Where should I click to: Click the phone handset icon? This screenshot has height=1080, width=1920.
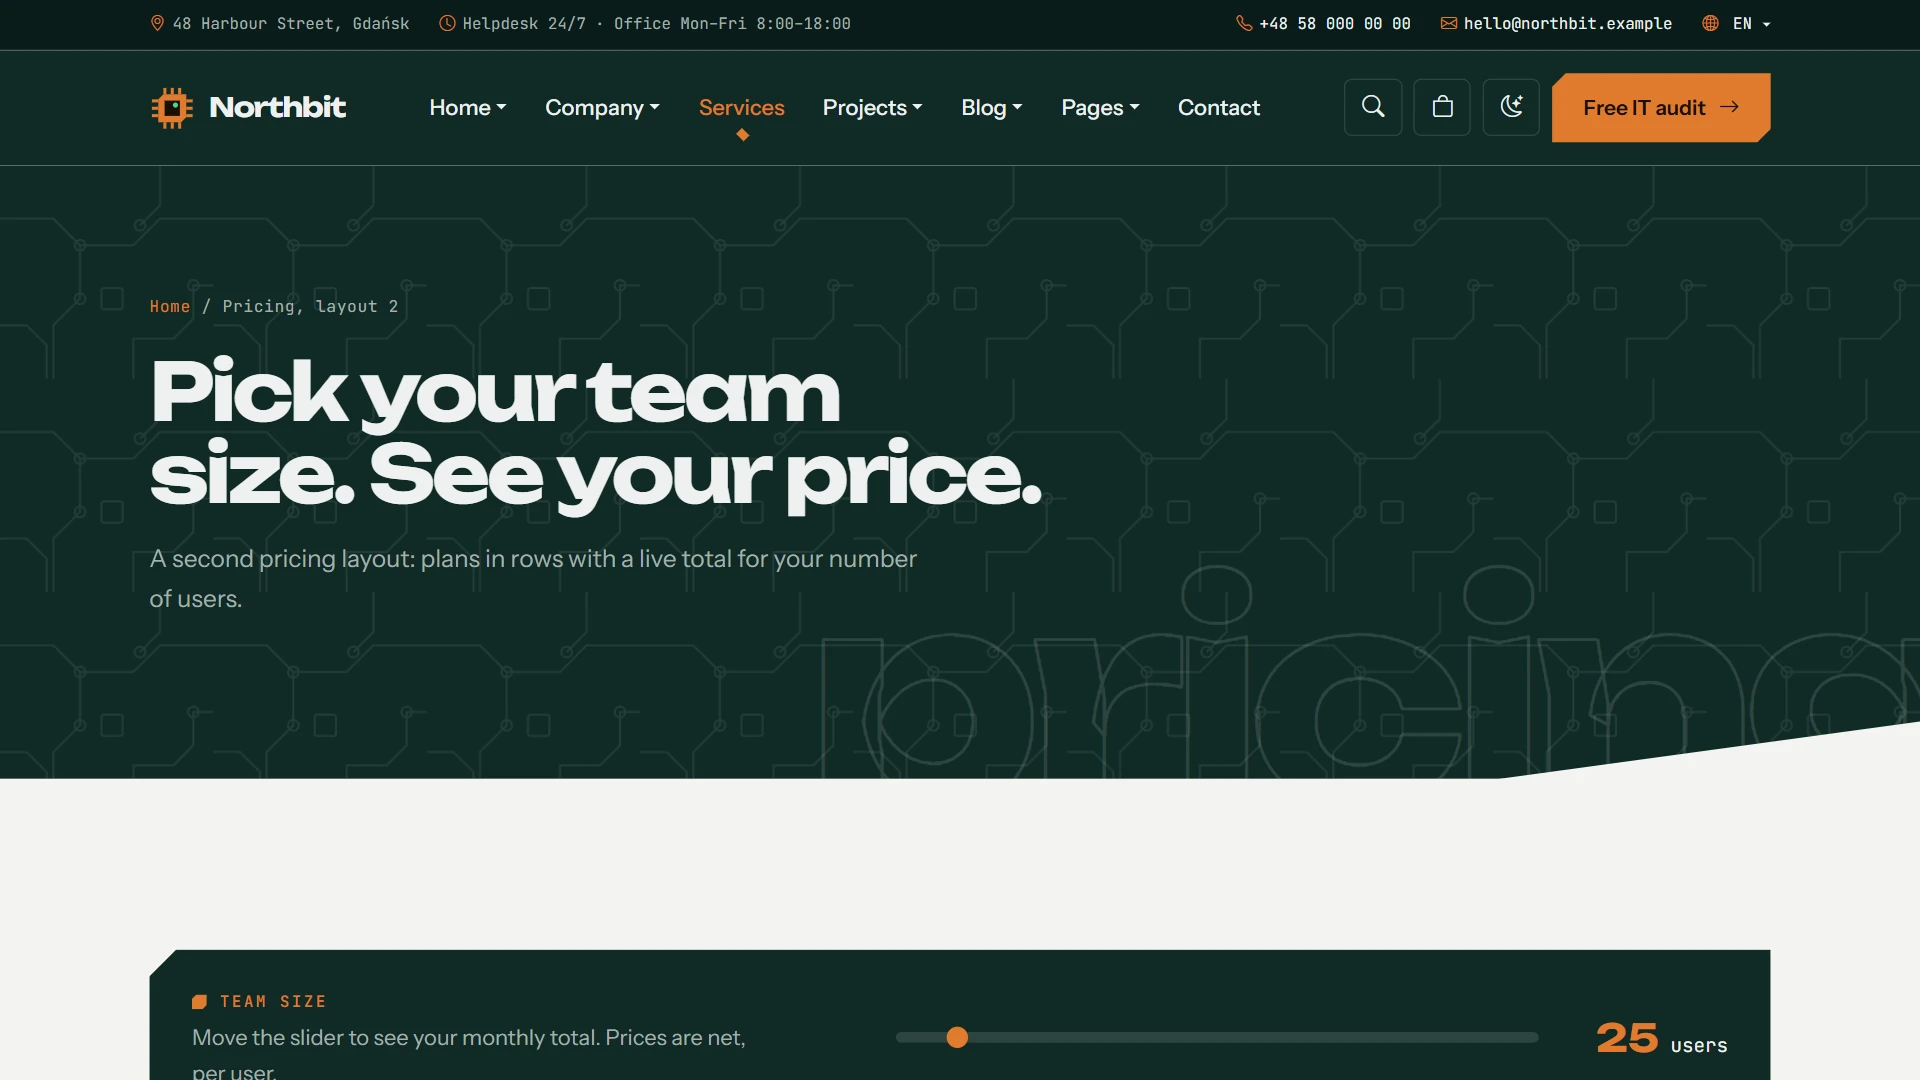pyautogui.click(x=1244, y=23)
